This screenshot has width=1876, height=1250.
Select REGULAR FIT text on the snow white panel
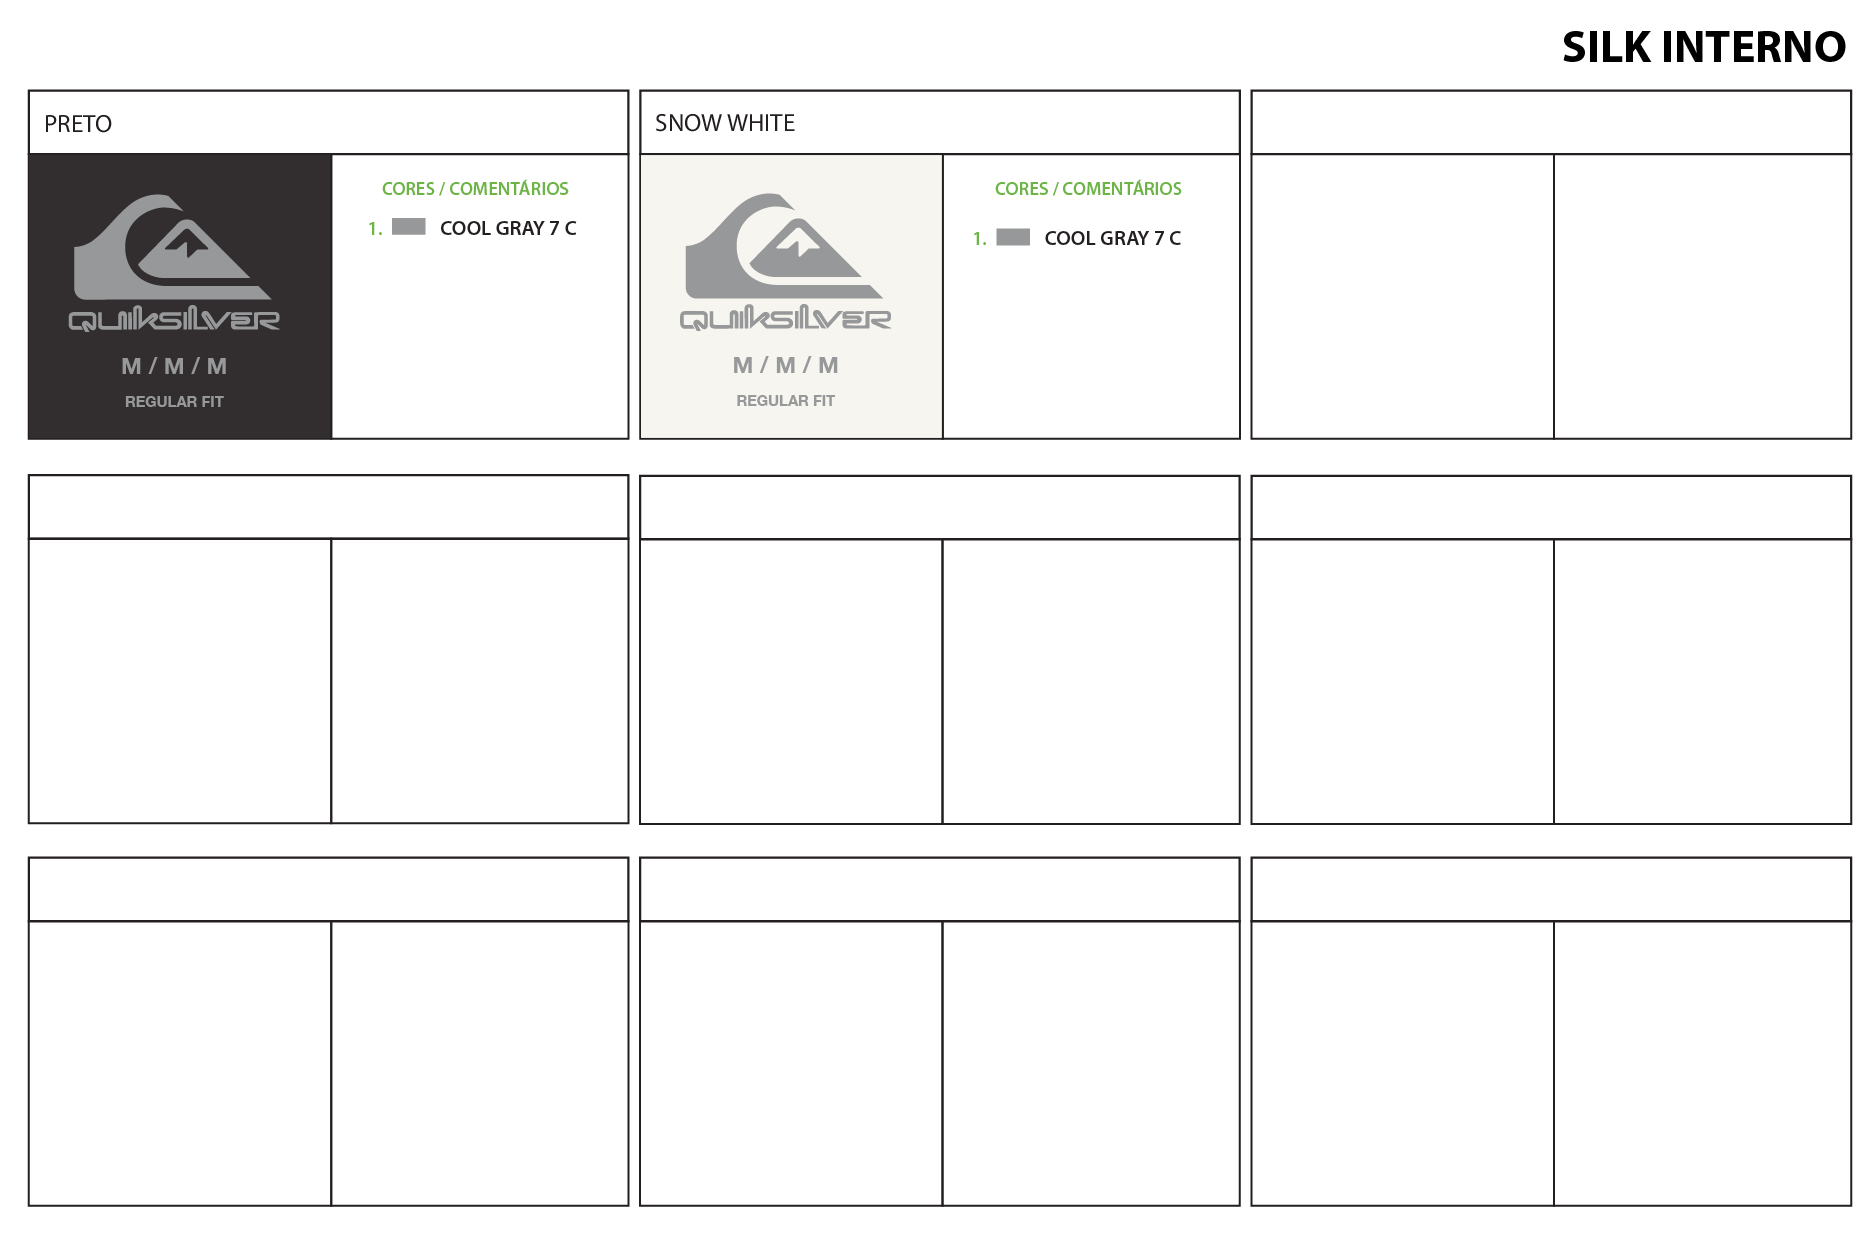(785, 400)
